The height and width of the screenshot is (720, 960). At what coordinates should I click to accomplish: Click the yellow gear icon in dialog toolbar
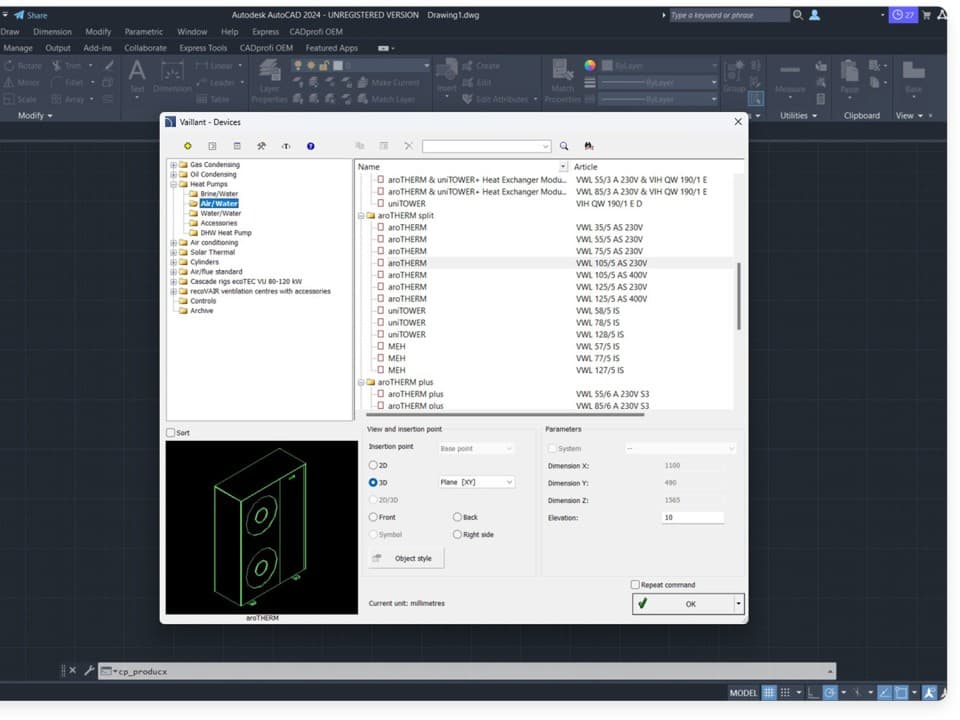(187, 146)
